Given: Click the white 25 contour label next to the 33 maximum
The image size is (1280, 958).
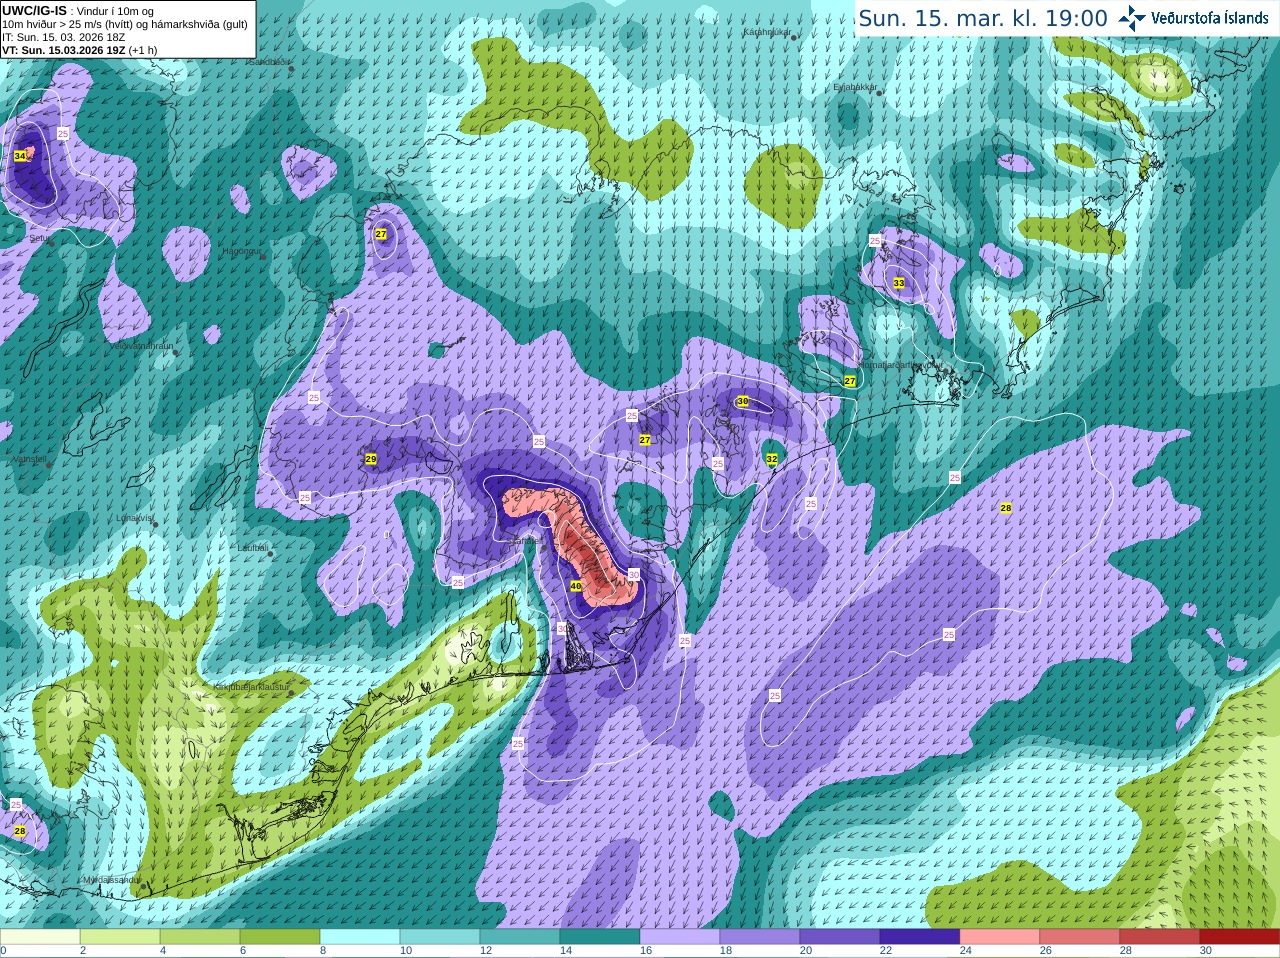Looking at the screenshot, I should pos(875,241).
